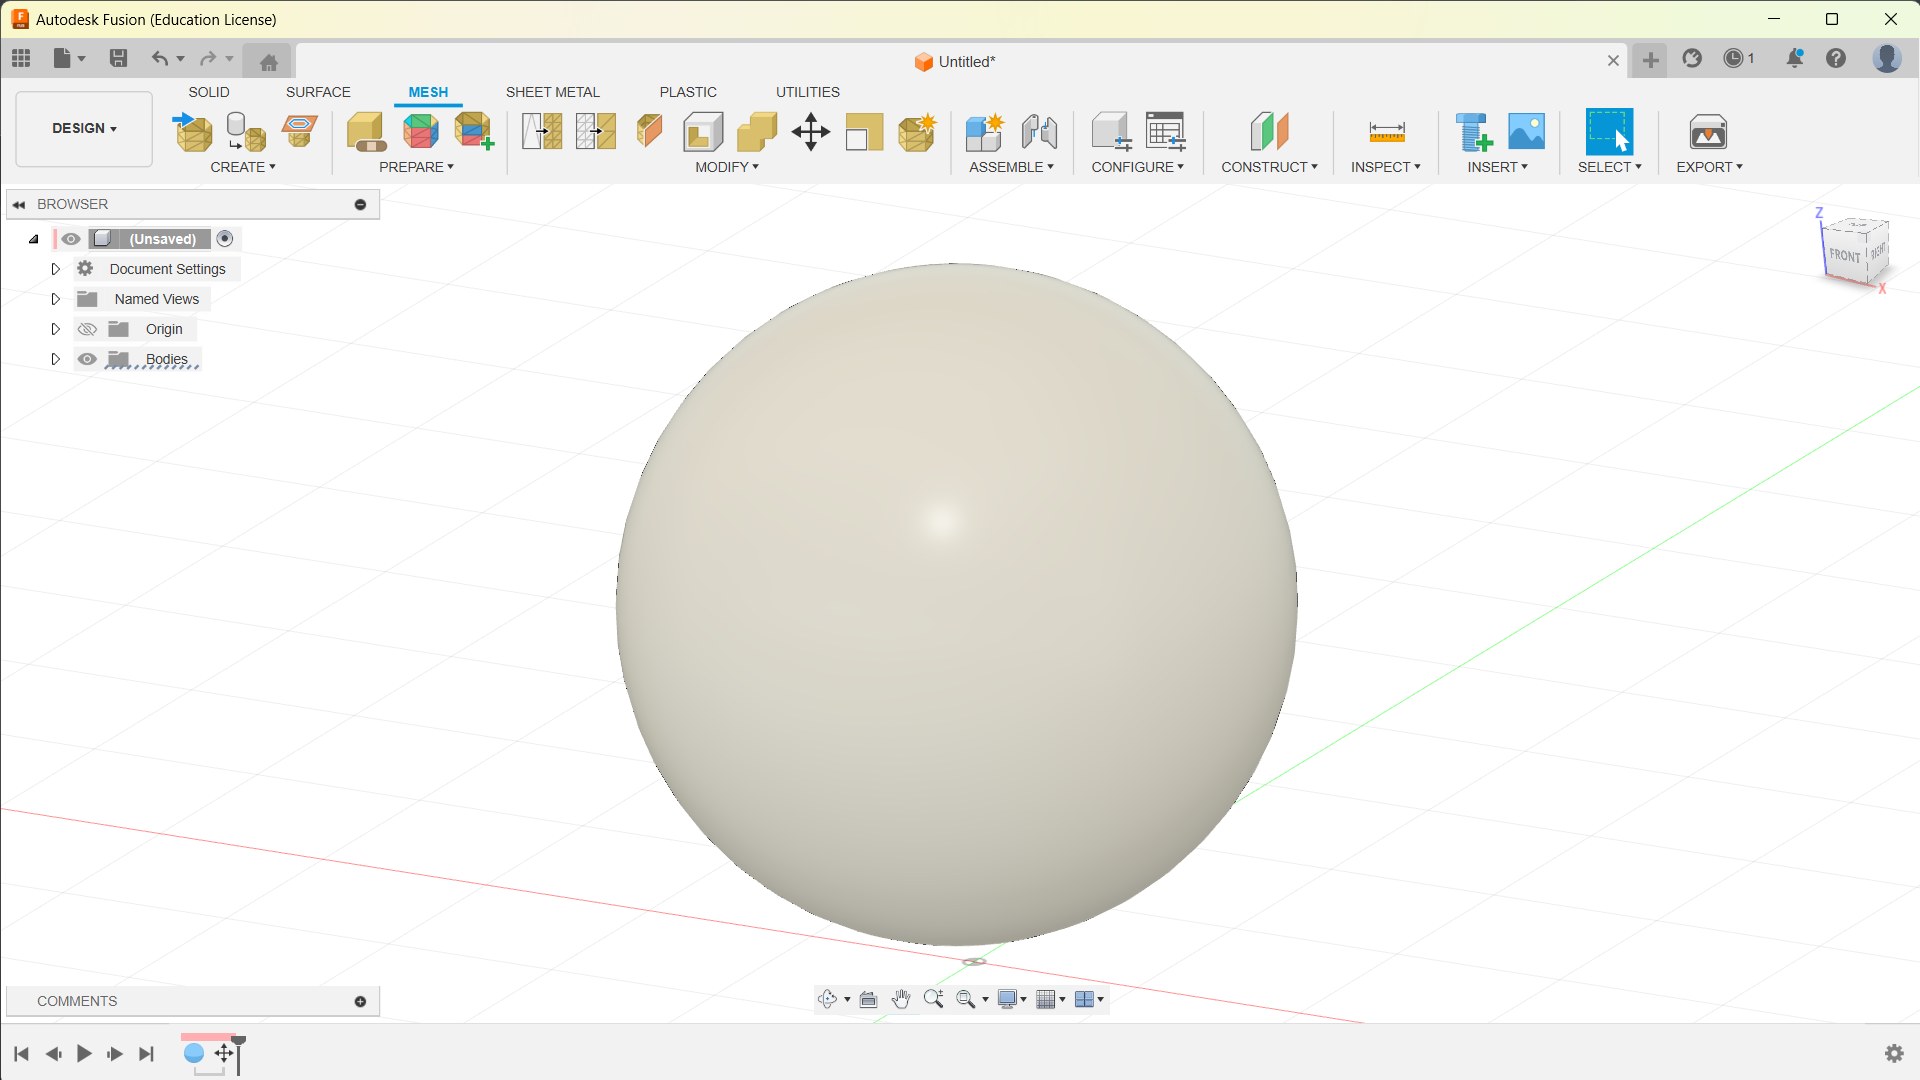1920x1080 pixels.
Task: Click the Generate Face Groups icon
Action: (421, 131)
